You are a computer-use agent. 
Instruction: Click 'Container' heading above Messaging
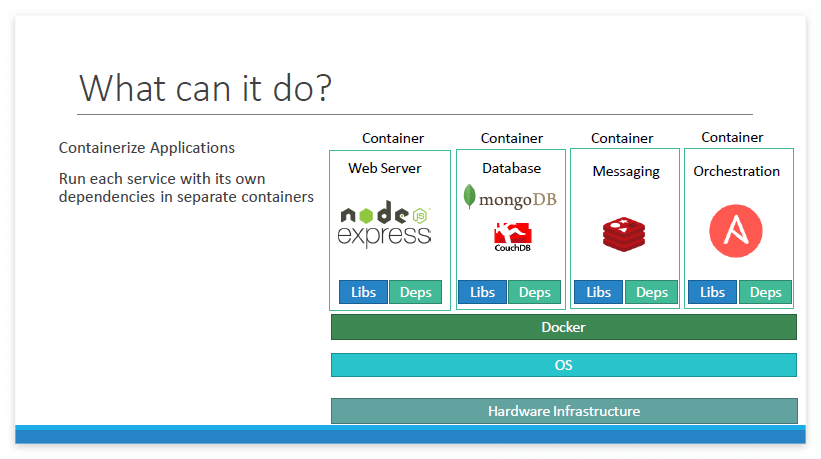(622, 138)
